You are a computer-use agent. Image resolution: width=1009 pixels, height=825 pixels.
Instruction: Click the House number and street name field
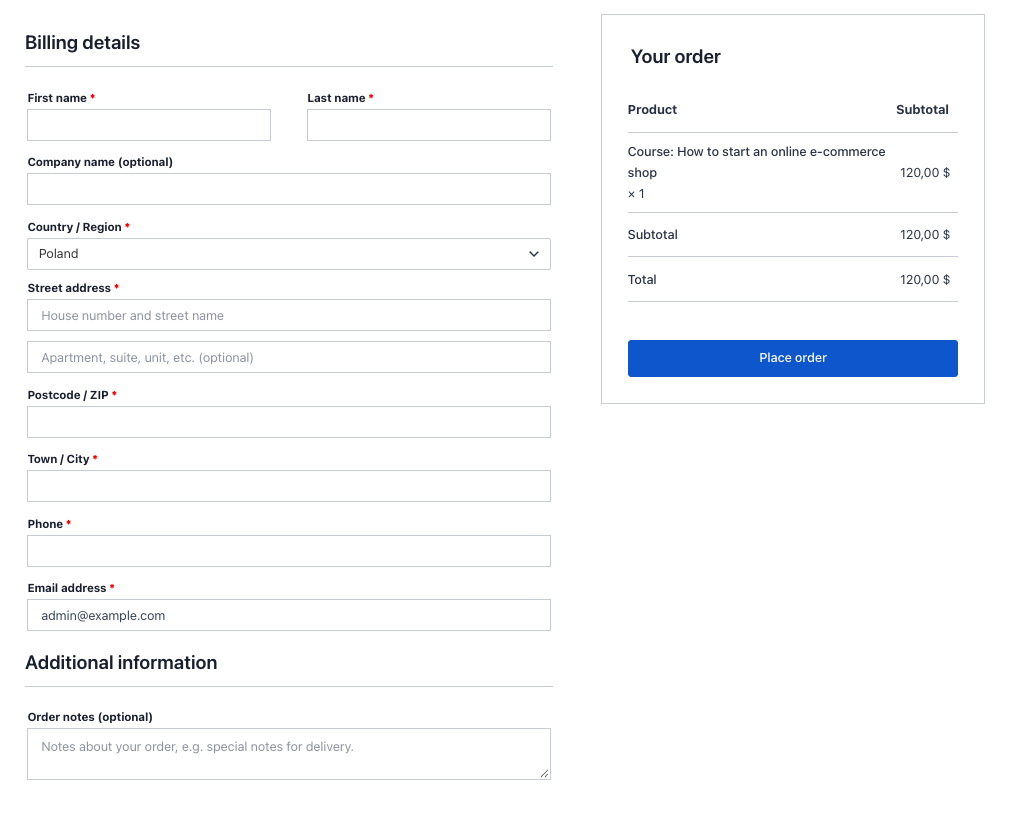pos(289,315)
